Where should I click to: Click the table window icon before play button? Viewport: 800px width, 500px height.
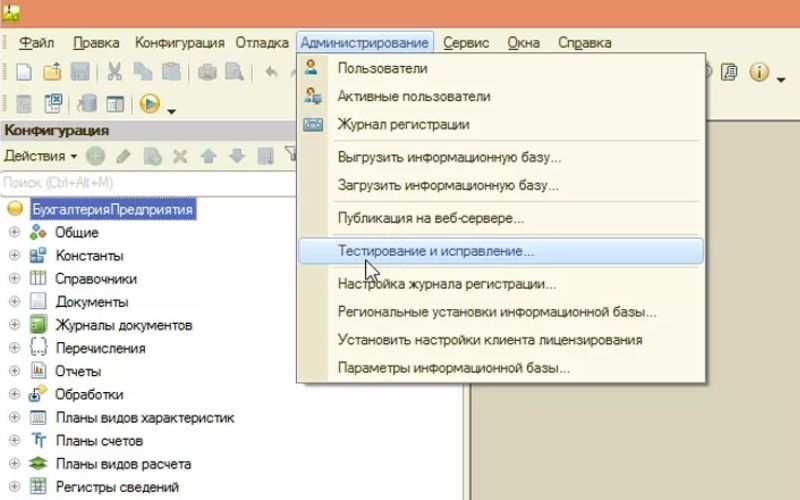point(115,104)
